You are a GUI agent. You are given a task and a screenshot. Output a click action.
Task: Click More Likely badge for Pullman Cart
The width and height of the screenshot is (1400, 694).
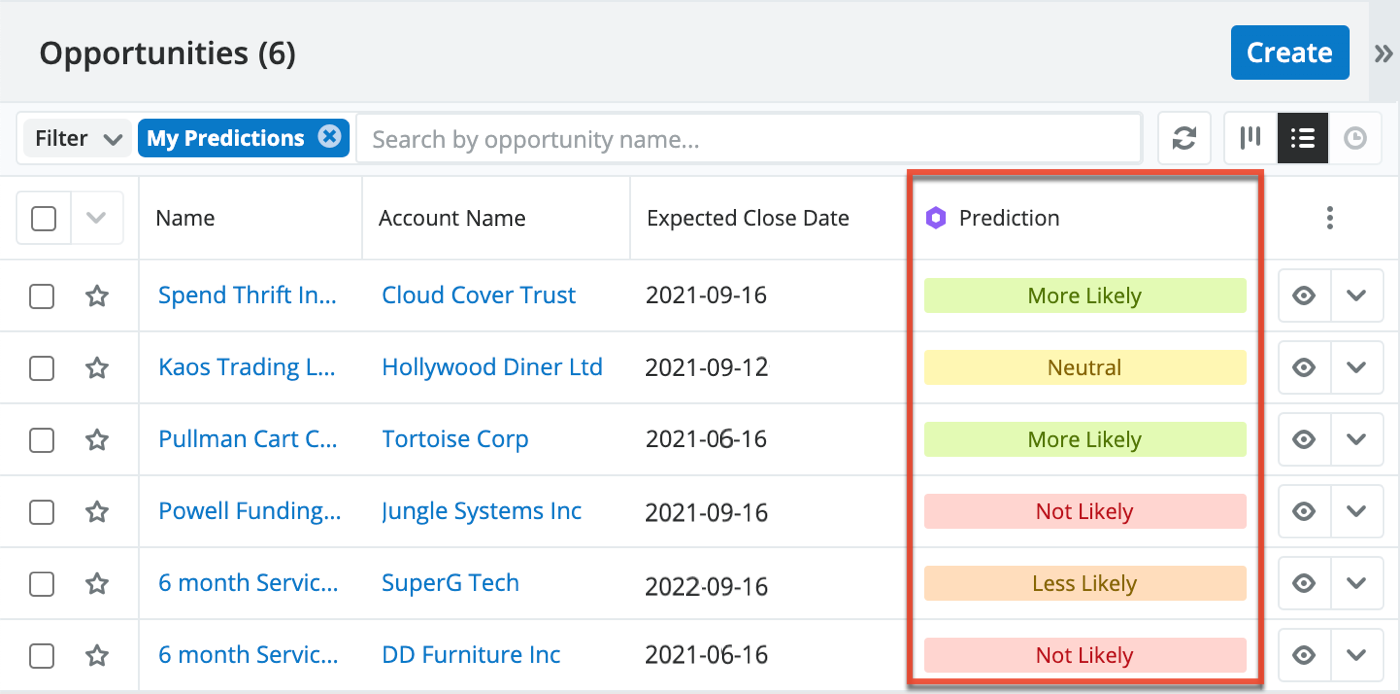coord(1085,440)
